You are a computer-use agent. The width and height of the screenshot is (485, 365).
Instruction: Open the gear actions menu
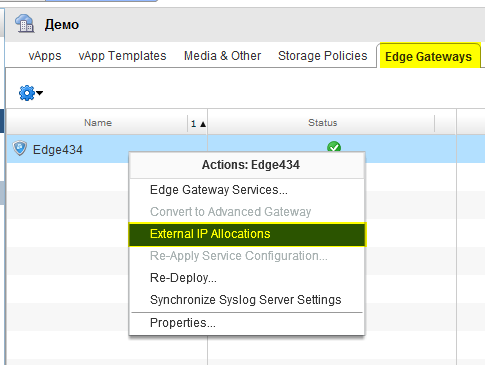coord(27,93)
